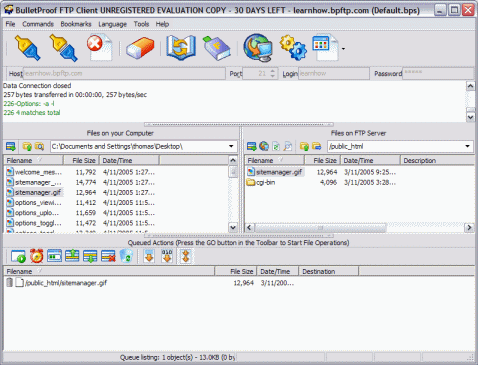This screenshot has height=365, width=478.
Task: Open the Tools menu
Action: 141,24
